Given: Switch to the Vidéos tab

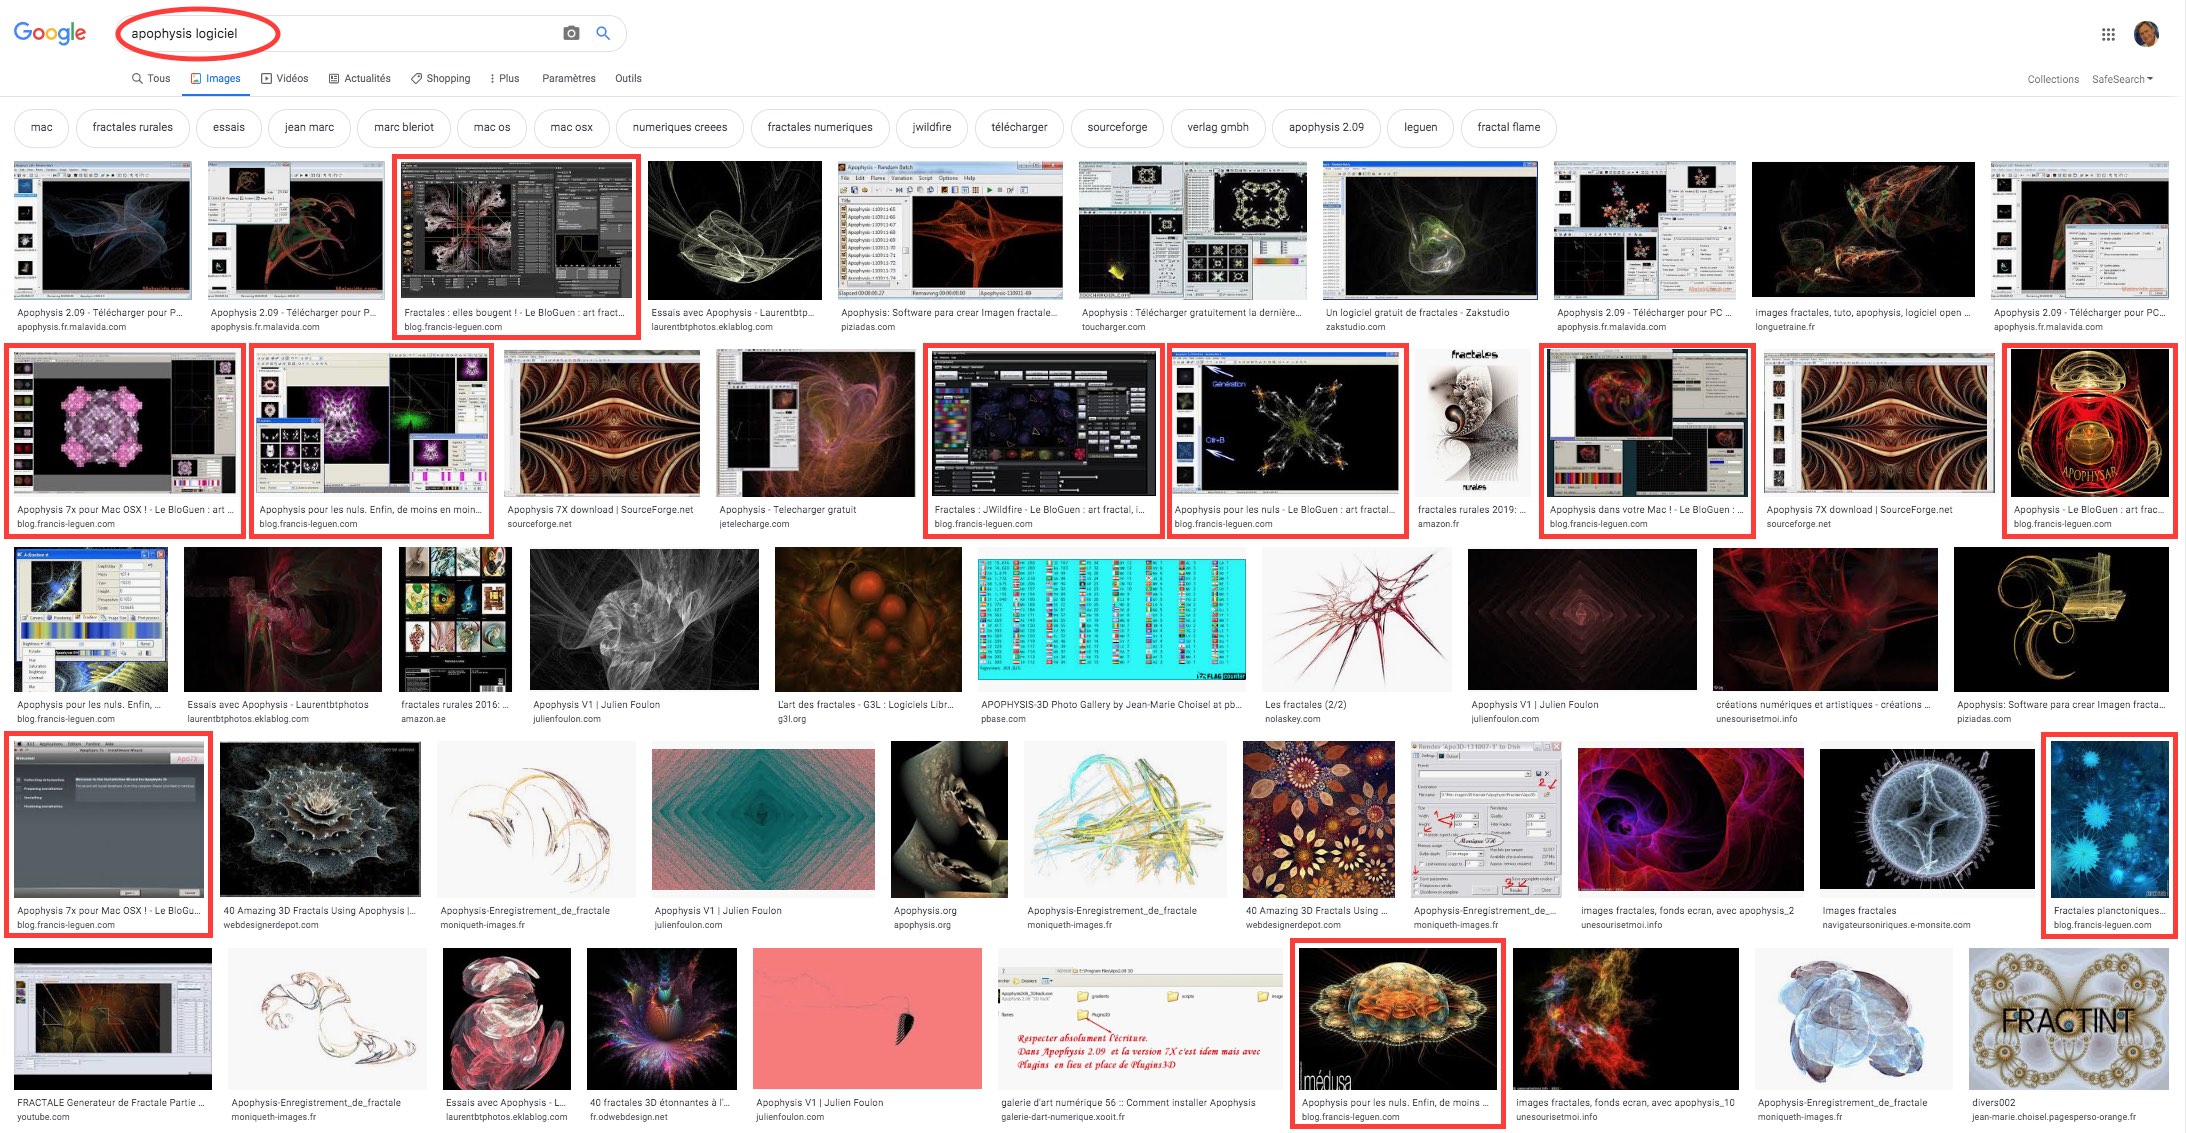Looking at the screenshot, I should [285, 78].
